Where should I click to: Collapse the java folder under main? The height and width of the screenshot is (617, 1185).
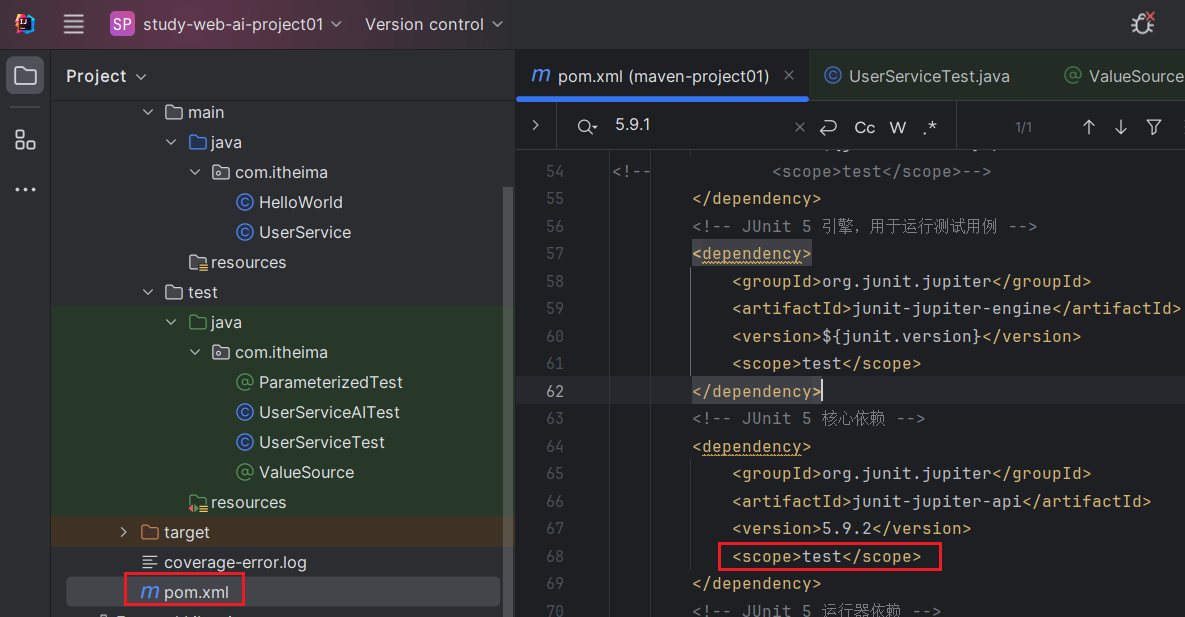click(x=172, y=142)
